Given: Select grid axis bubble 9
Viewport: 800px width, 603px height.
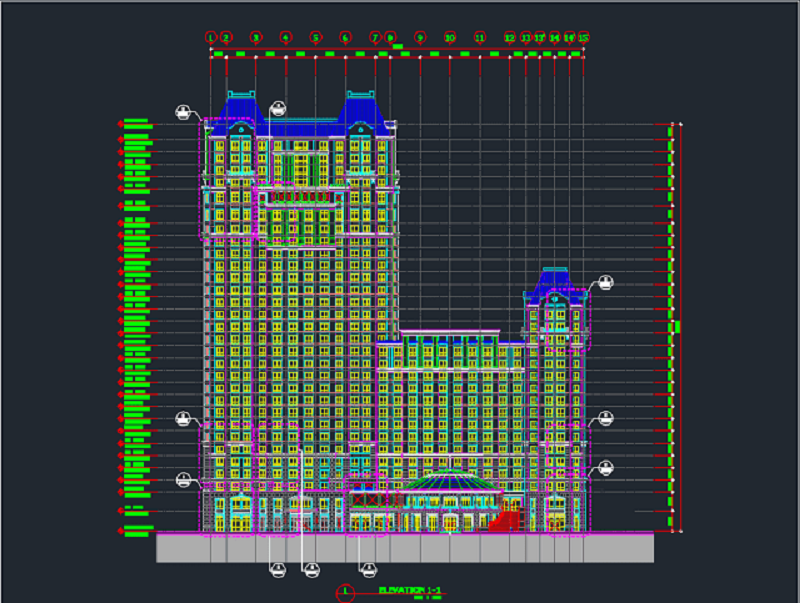Looking at the screenshot, I should [x=420, y=37].
